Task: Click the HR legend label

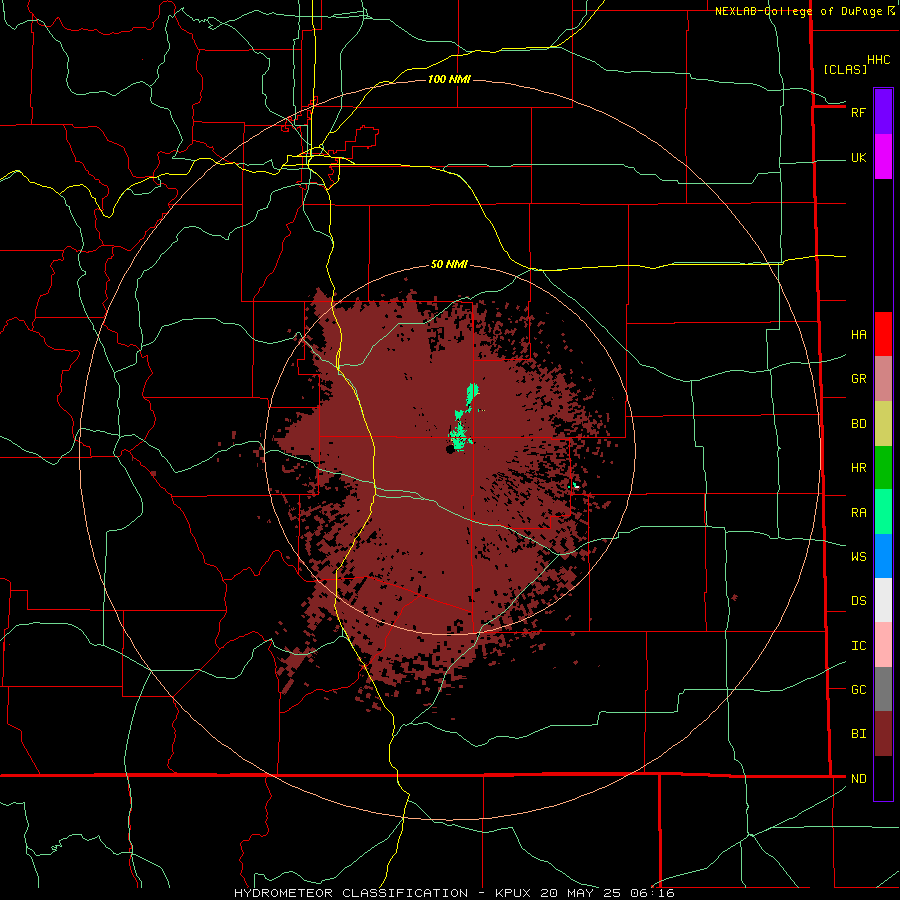Action: point(858,468)
